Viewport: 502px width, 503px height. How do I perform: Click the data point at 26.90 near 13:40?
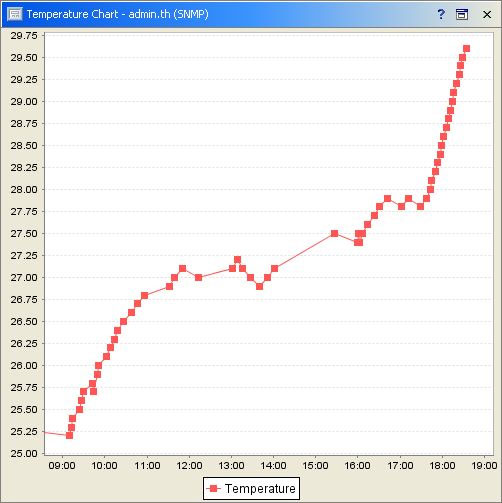coord(259,286)
